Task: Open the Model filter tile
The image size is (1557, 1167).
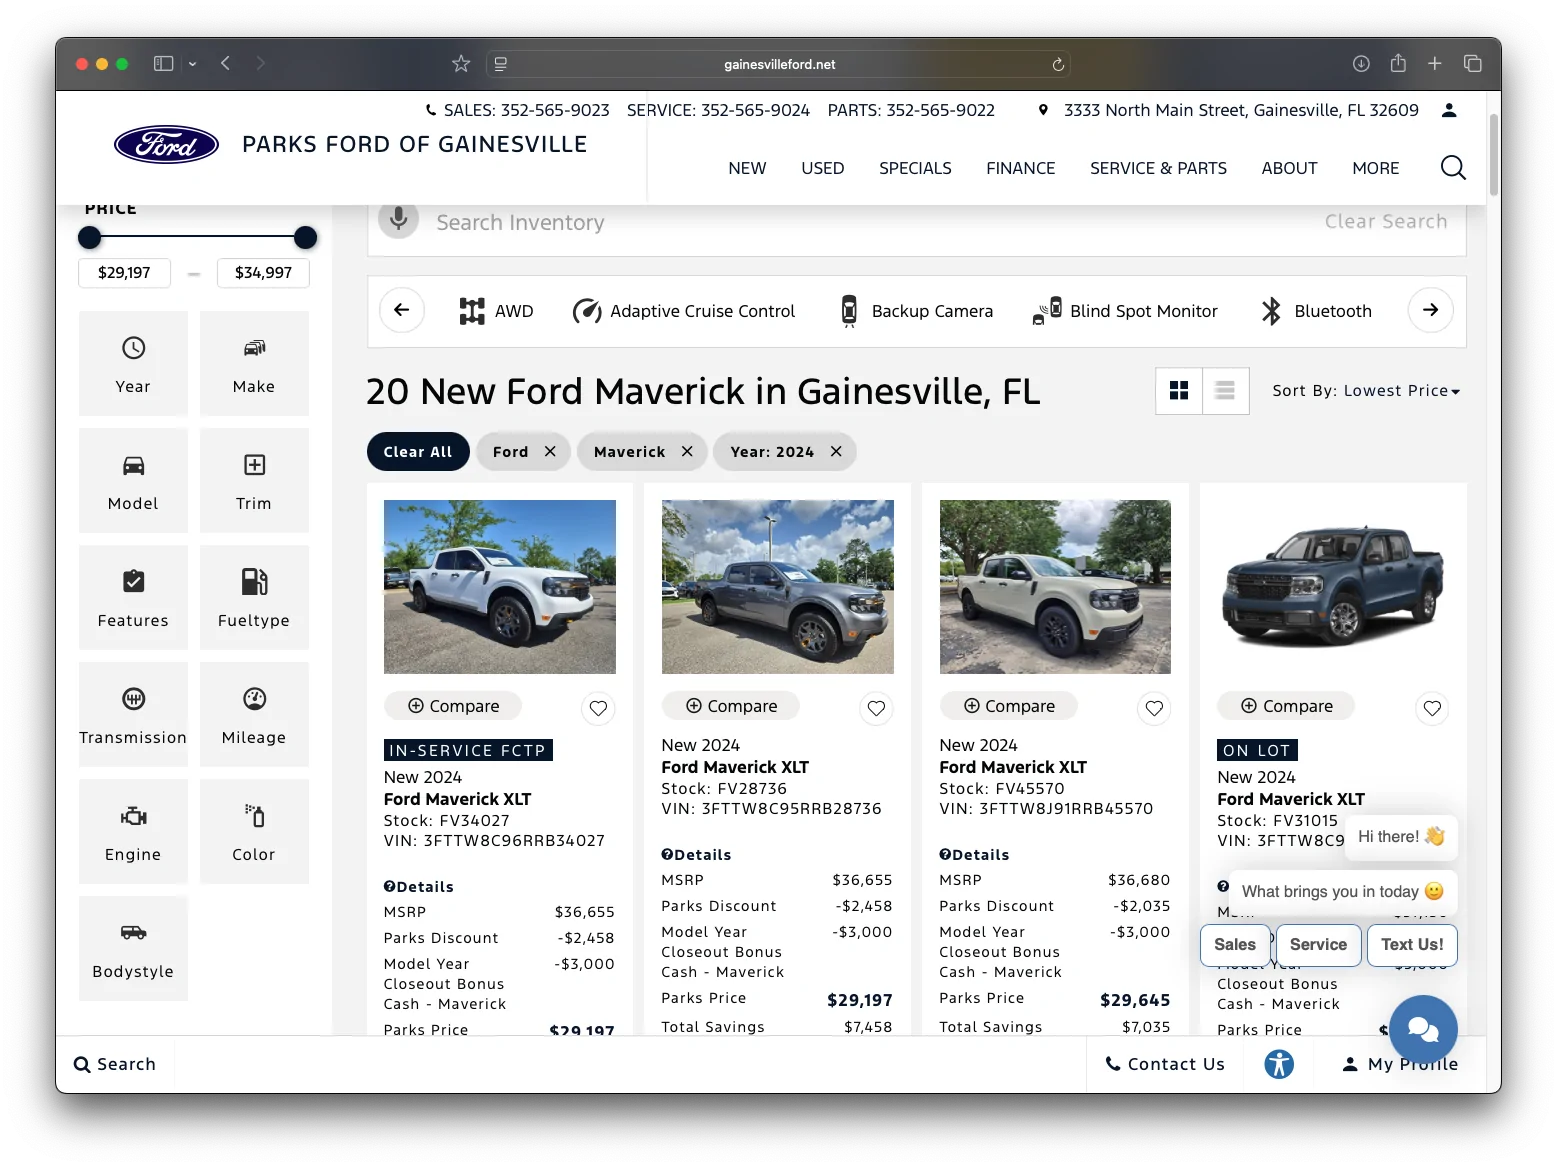Action: click(x=133, y=480)
